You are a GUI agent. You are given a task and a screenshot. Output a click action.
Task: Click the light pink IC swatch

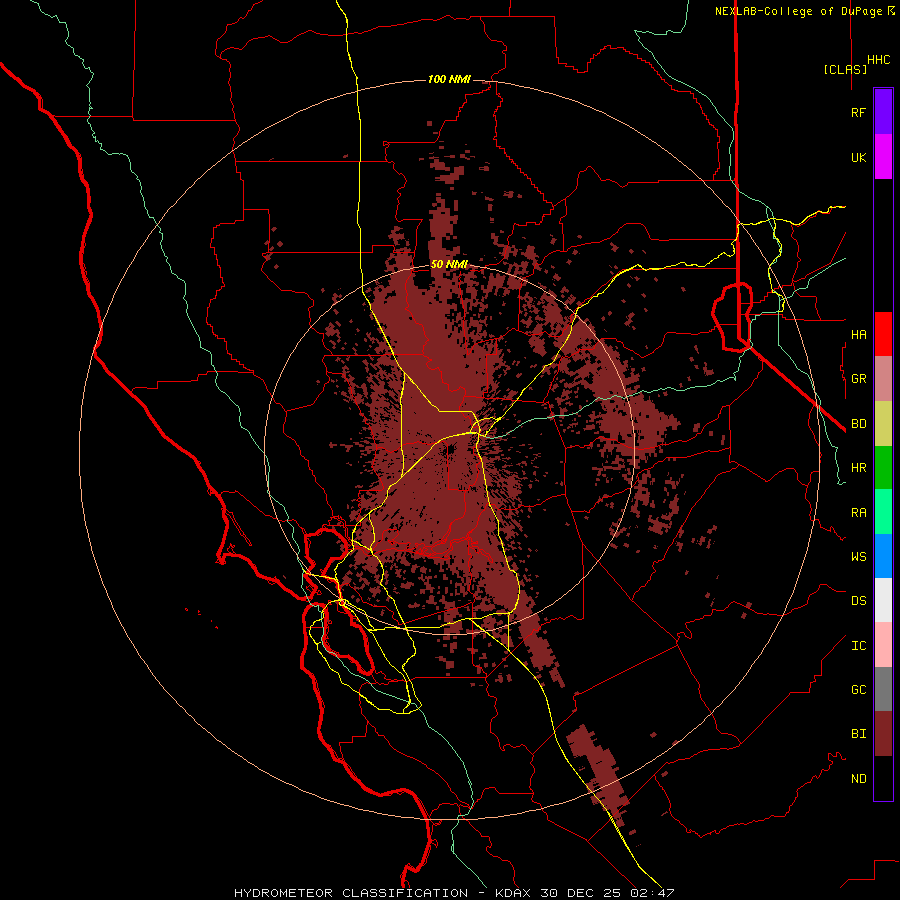[883, 645]
